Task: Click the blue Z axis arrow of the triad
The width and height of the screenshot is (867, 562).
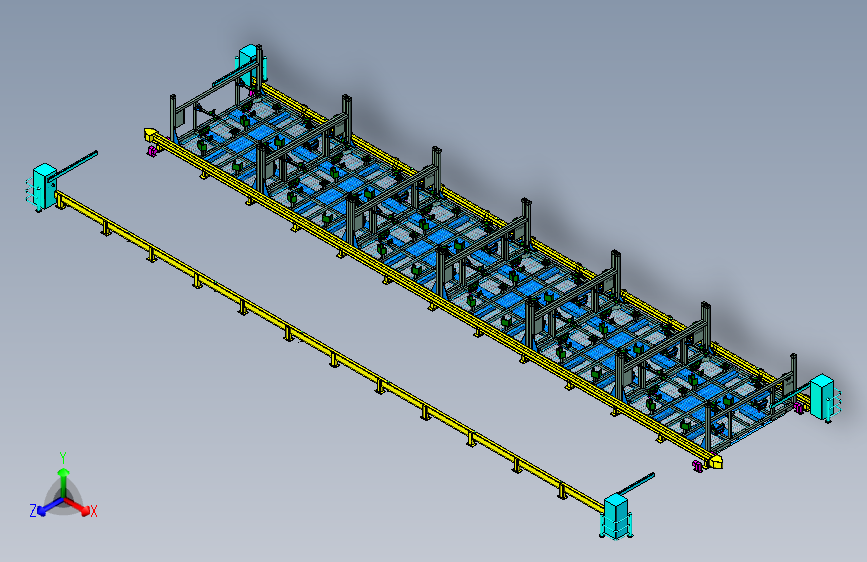Action: pos(51,506)
